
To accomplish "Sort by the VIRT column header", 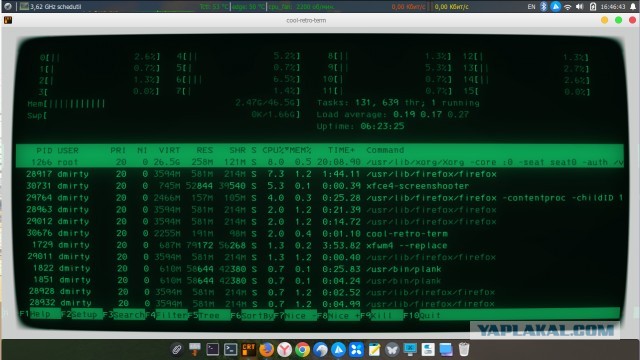I will click(x=169, y=151).
